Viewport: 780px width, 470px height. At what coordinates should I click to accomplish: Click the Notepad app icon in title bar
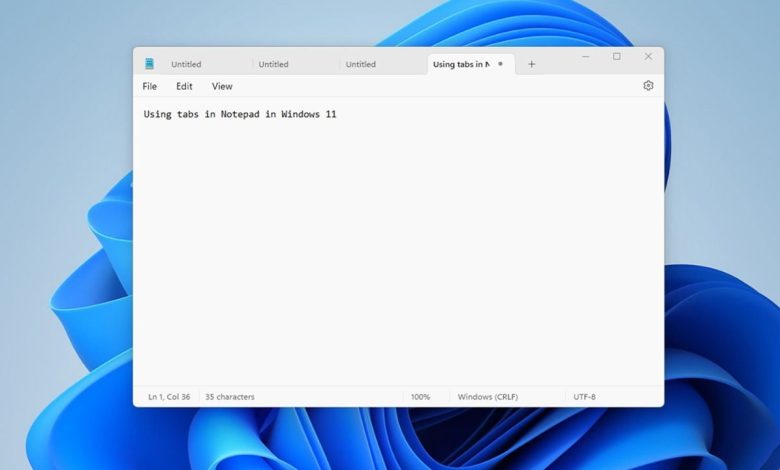149,64
